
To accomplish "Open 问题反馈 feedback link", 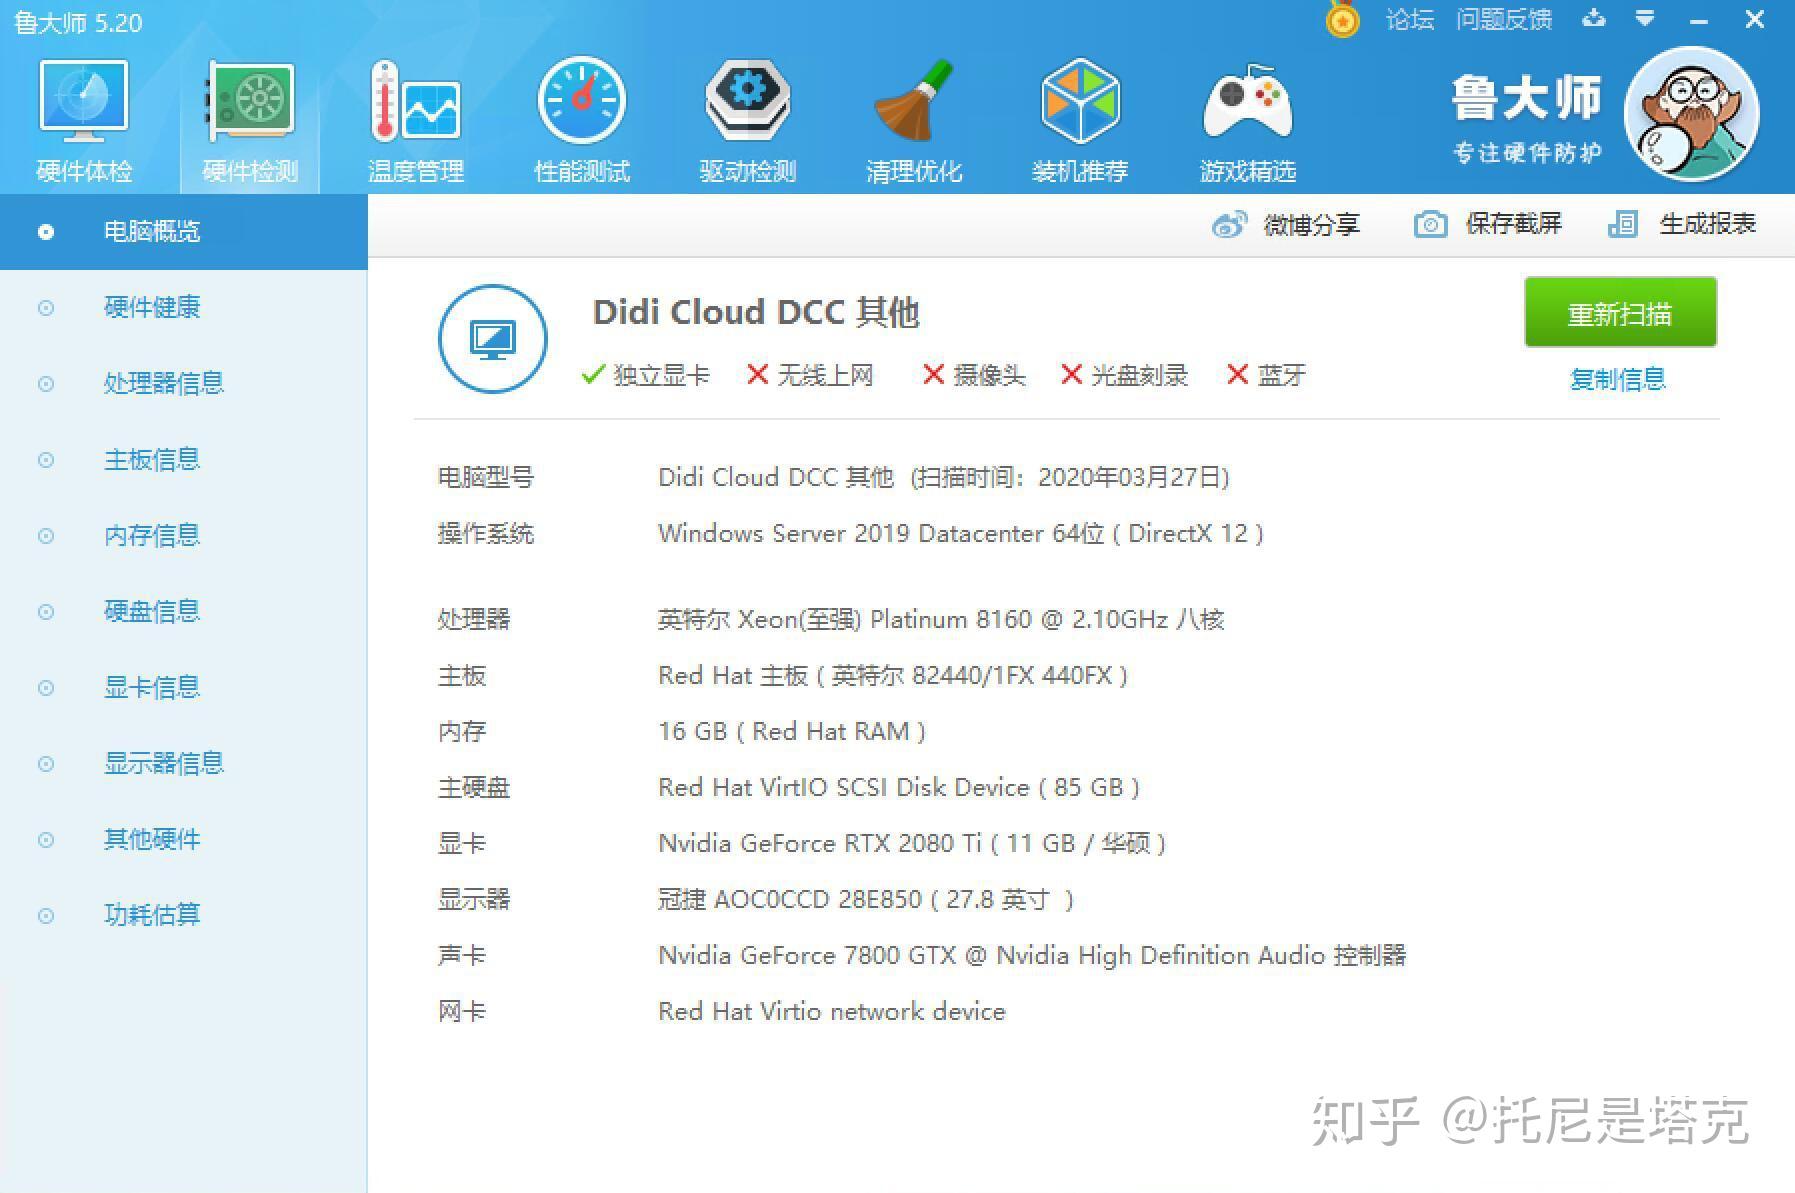I will (x=1504, y=20).
